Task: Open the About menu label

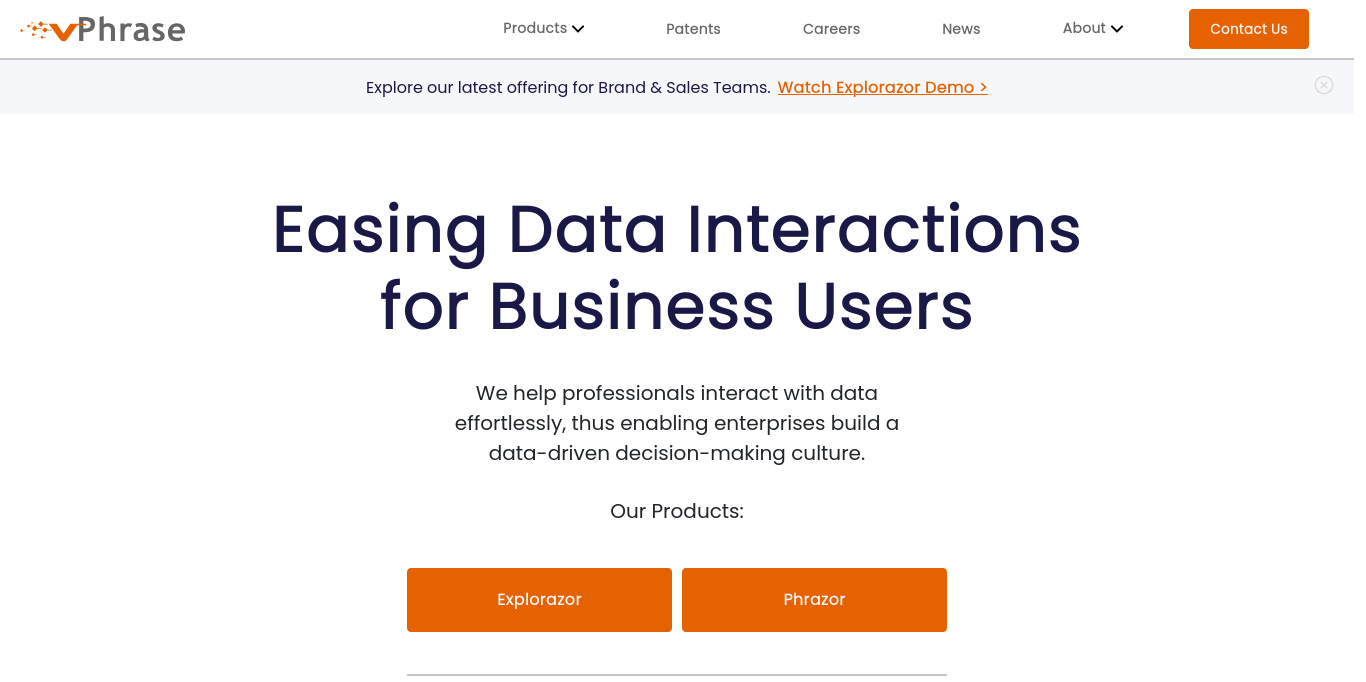Action: tap(1084, 28)
